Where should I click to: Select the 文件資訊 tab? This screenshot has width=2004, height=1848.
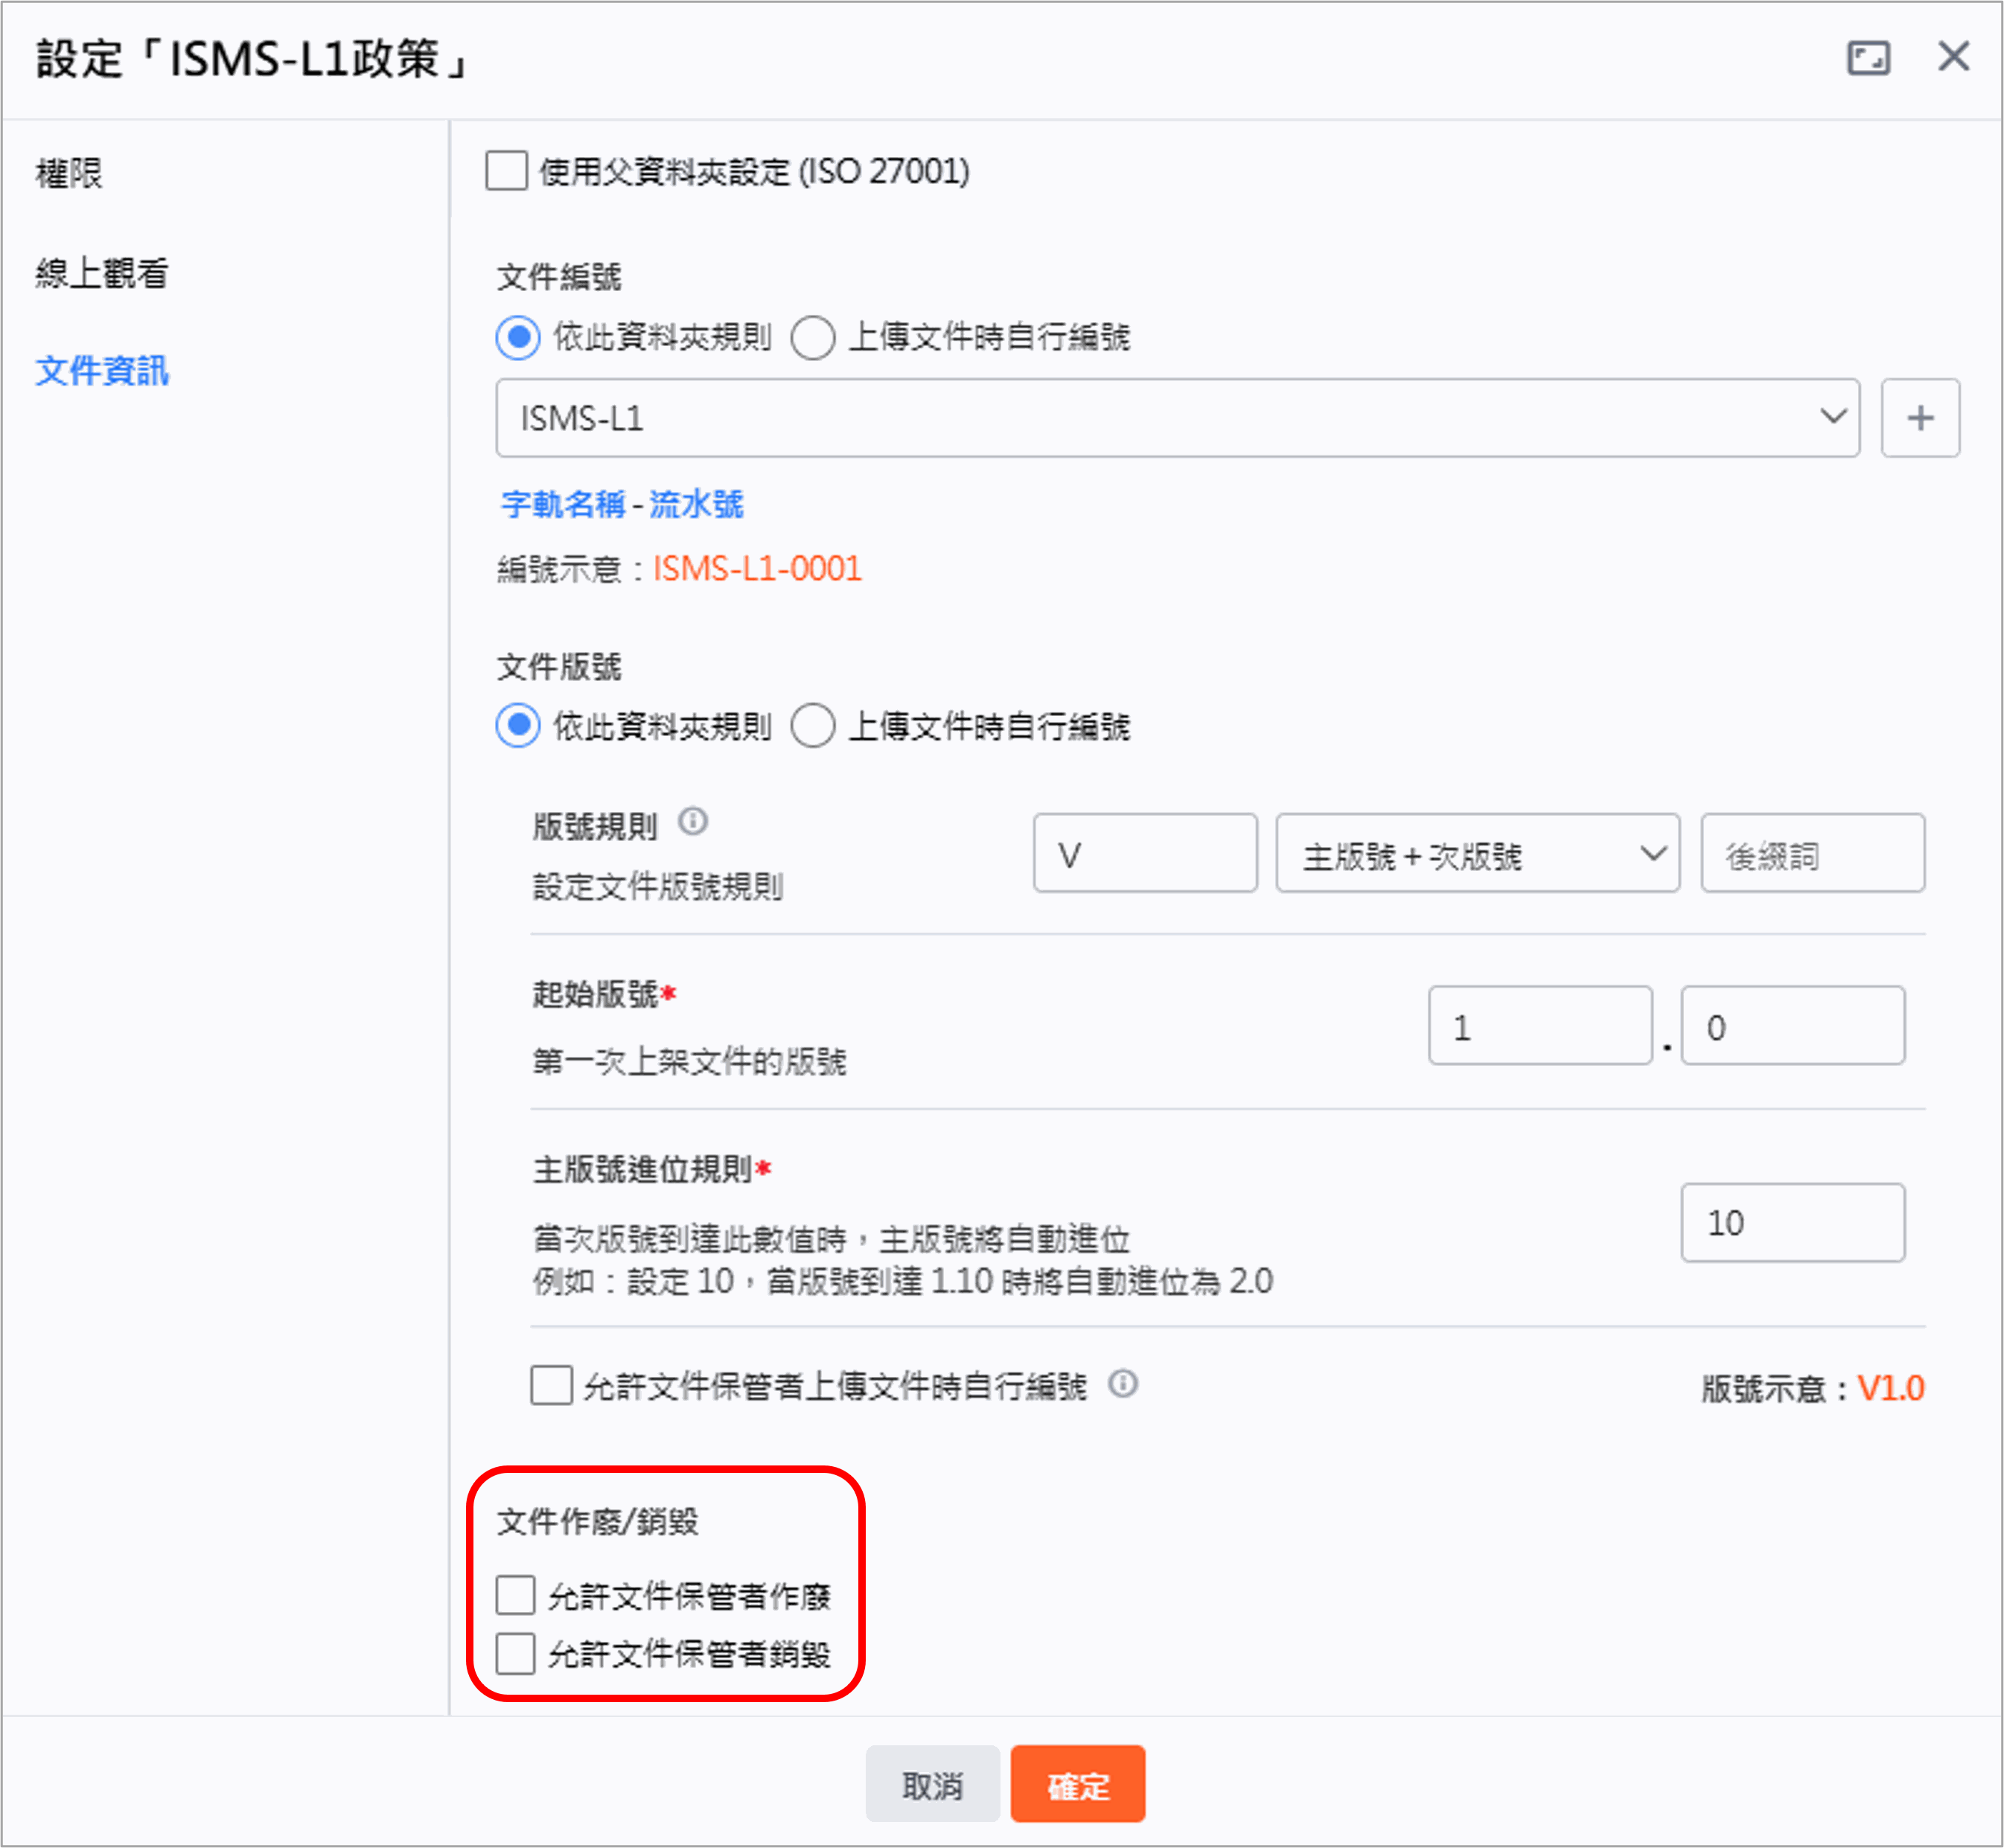point(102,371)
